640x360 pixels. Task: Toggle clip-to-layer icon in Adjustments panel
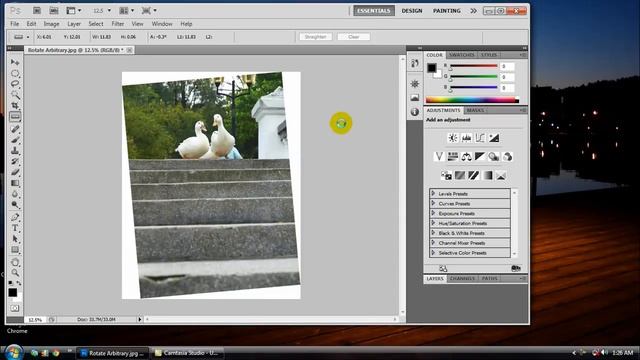(x=516, y=268)
